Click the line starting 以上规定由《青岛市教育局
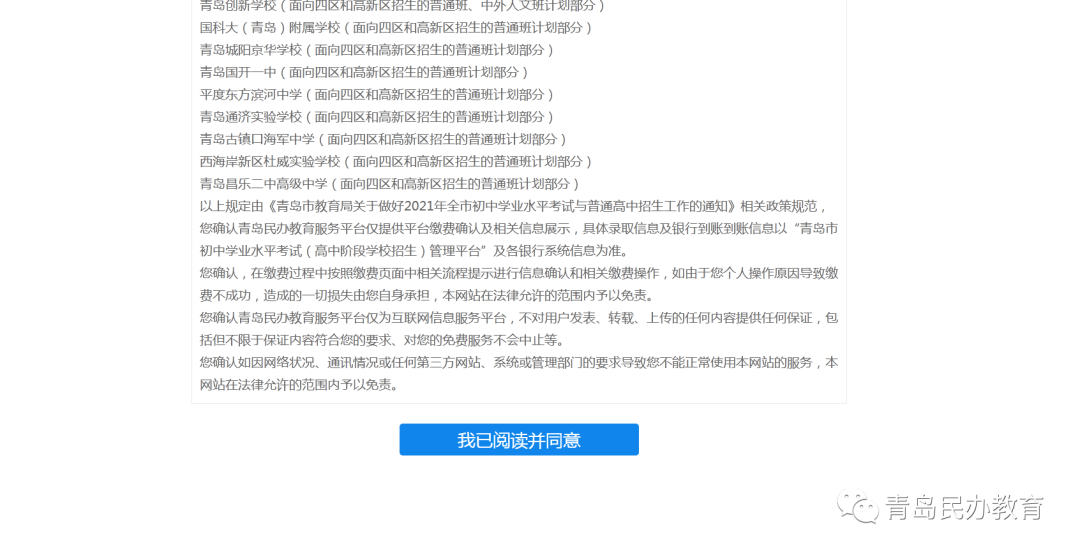The image size is (1080, 555). pos(515,206)
